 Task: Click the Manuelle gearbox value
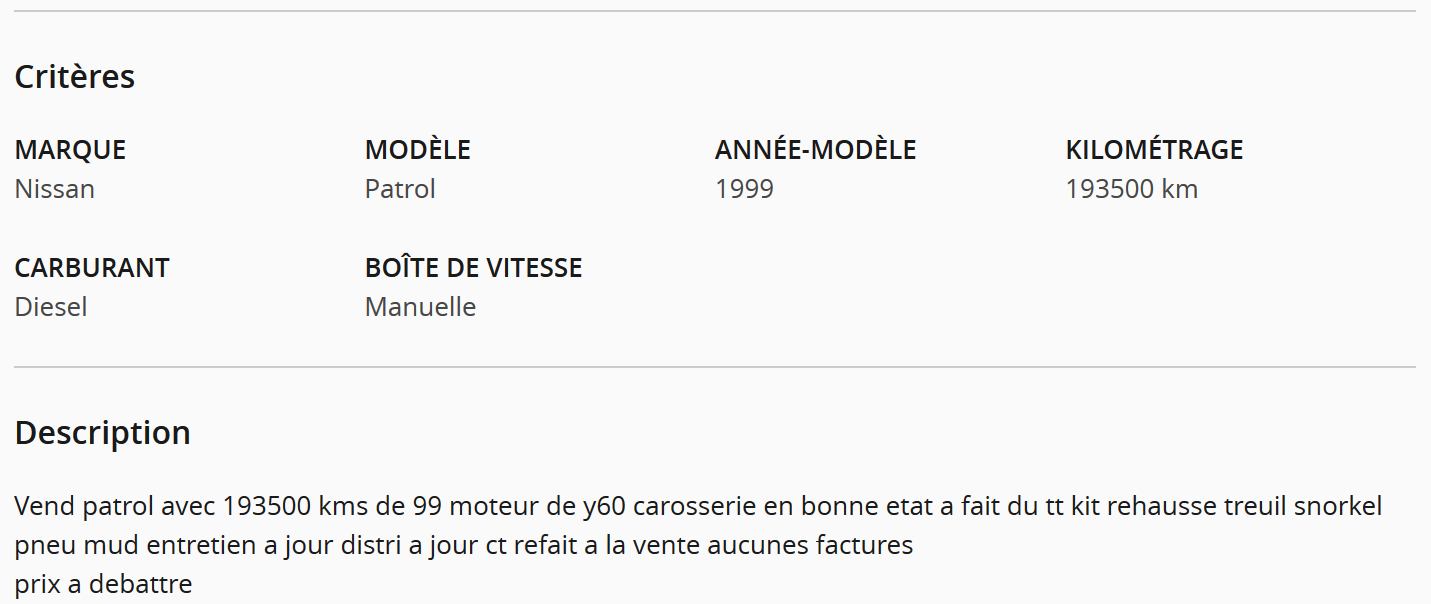(x=420, y=307)
